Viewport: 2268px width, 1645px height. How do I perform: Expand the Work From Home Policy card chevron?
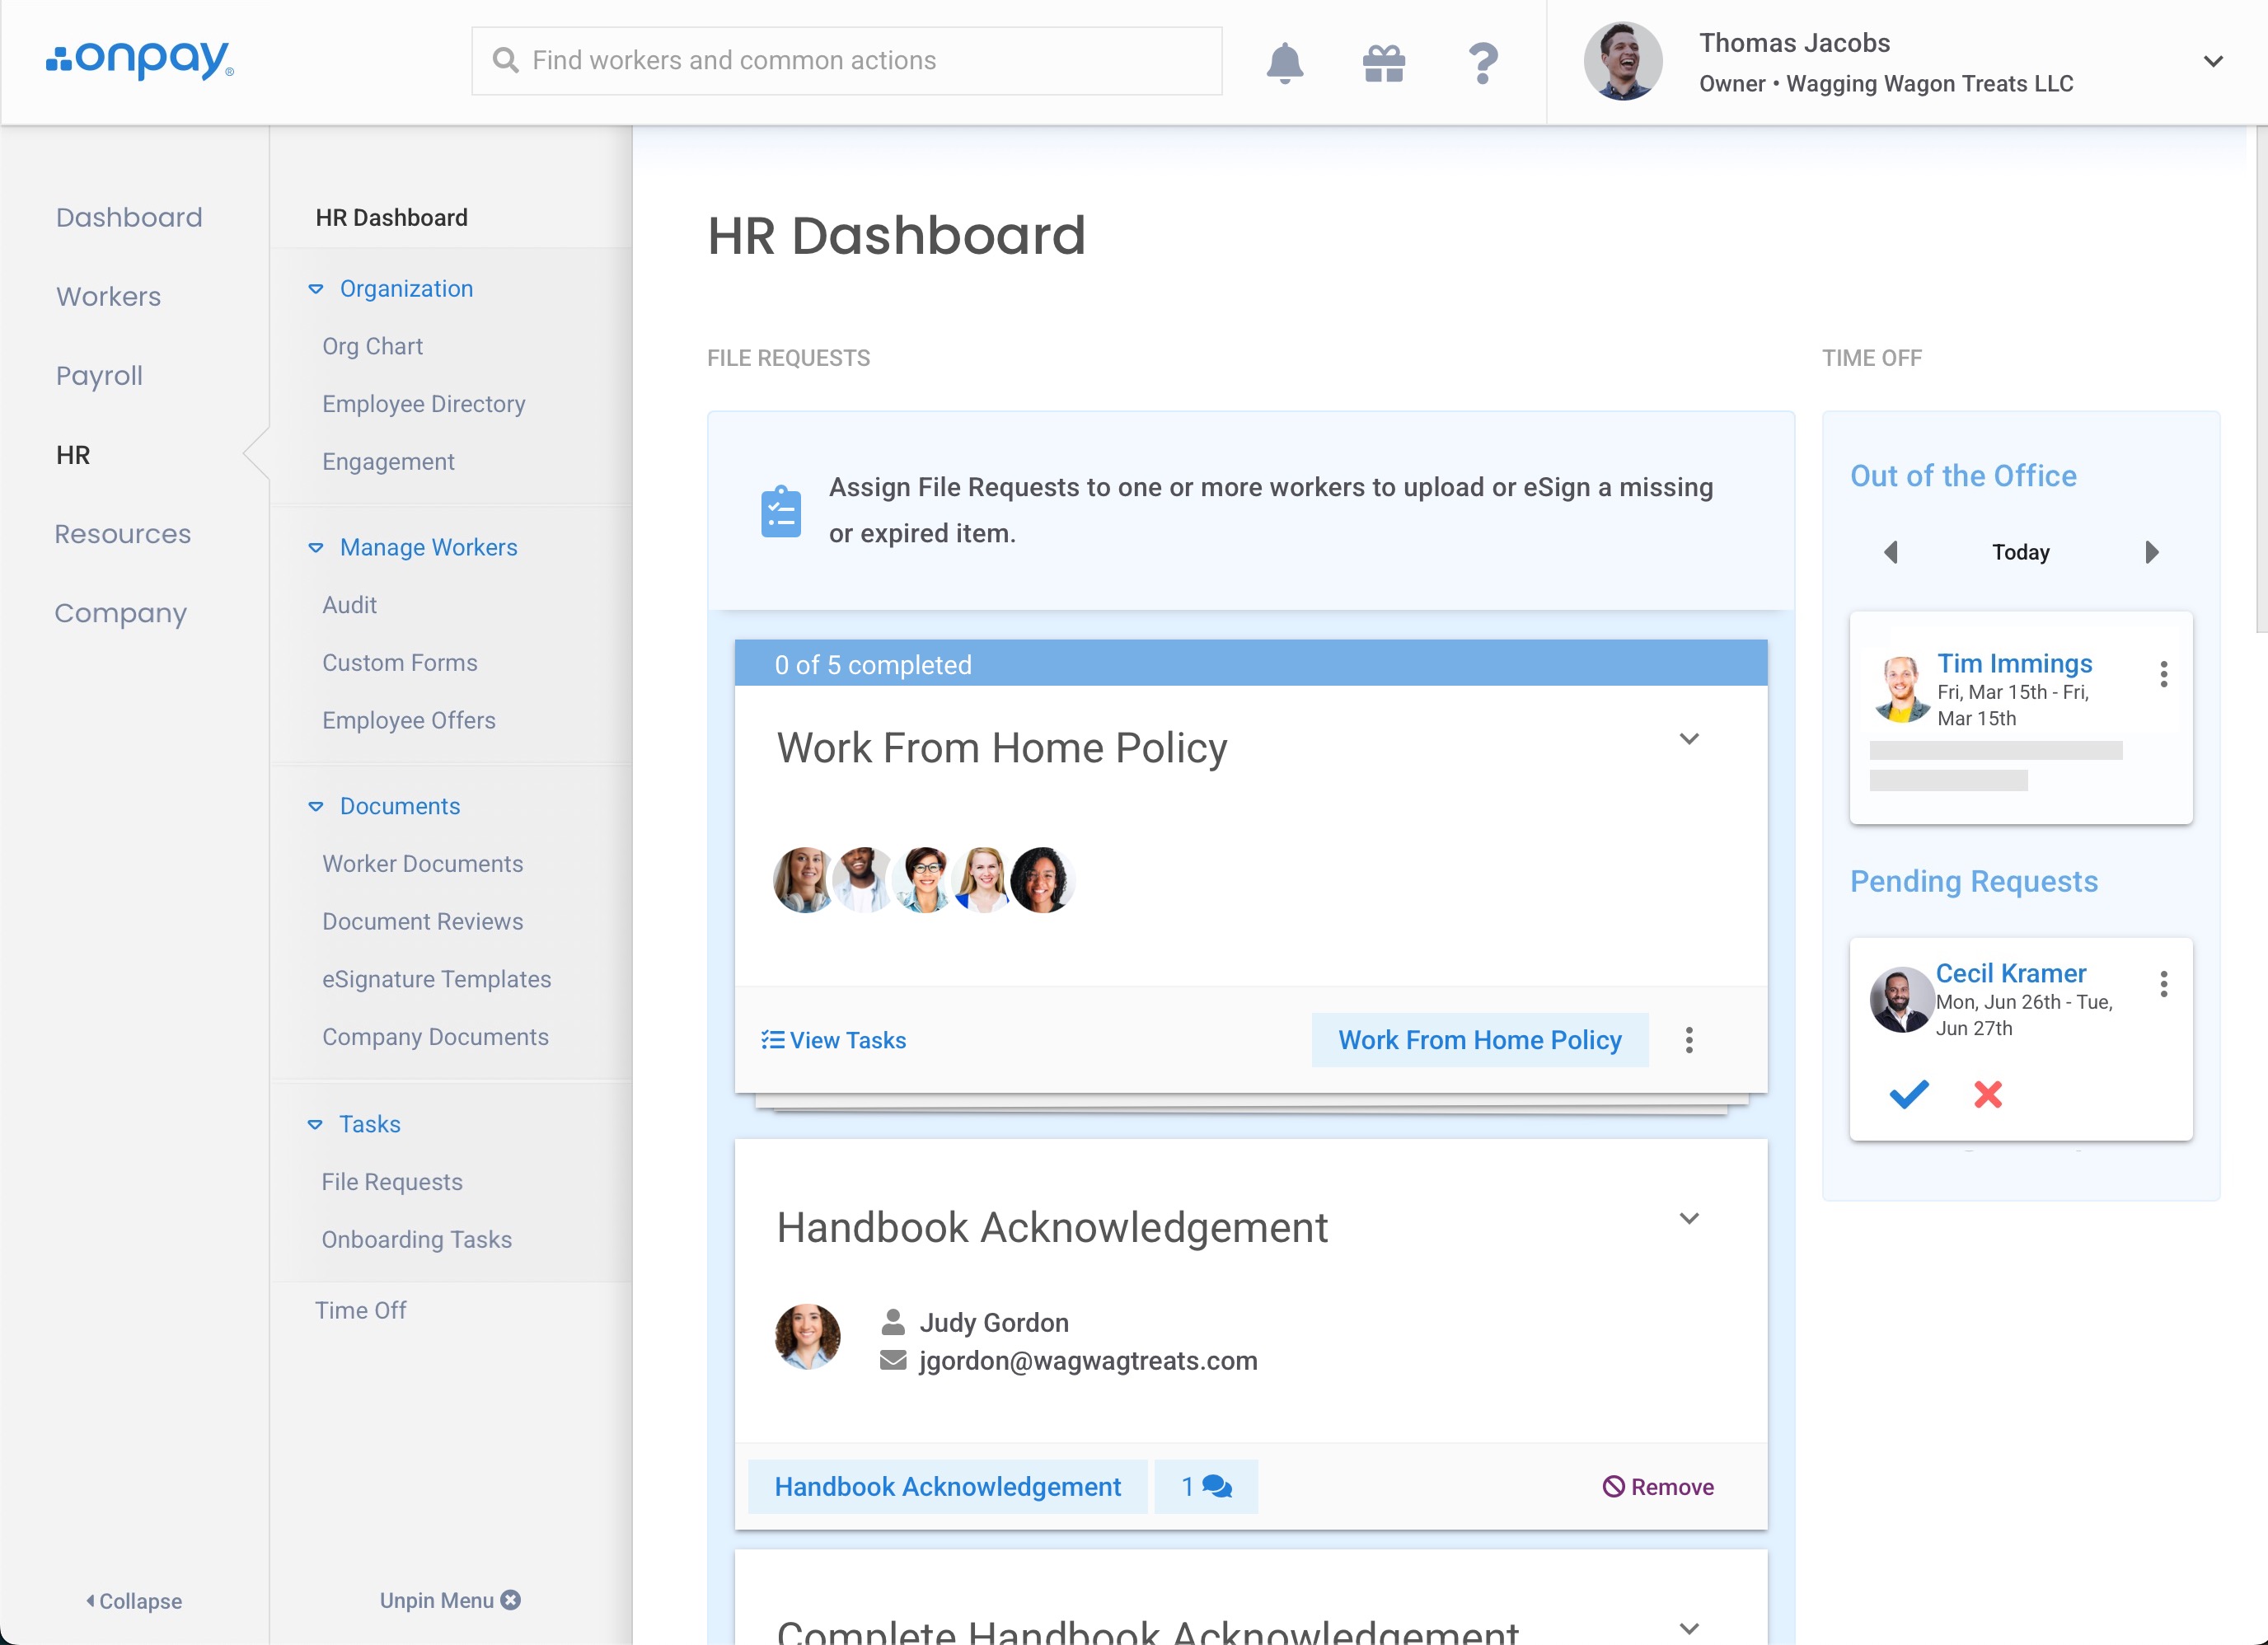point(1689,739)
